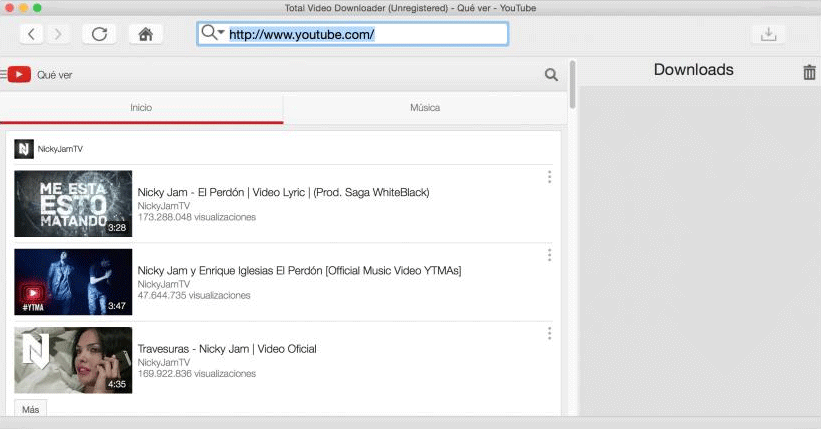Screen dimensions: 821x429
Task: Play the Travesuras video thumbnail
Action: (x=73, y=360)
